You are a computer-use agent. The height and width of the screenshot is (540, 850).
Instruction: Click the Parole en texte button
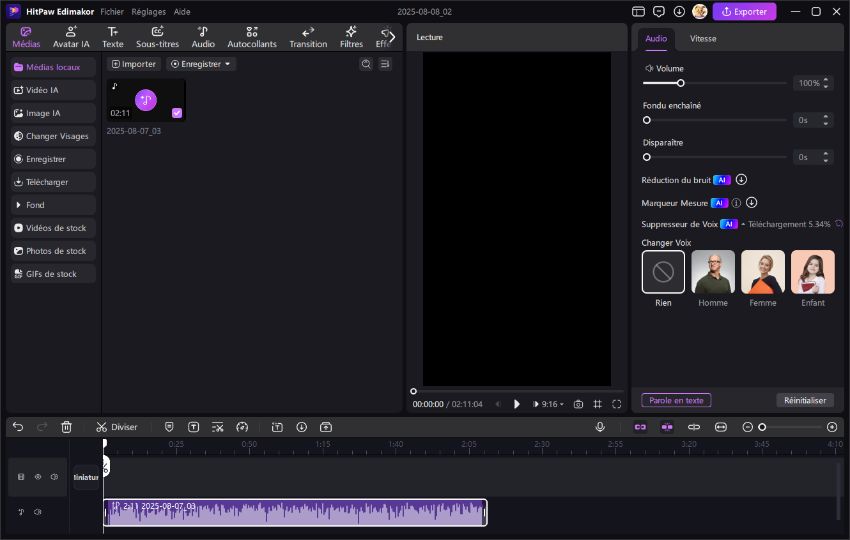pos(676,400)
